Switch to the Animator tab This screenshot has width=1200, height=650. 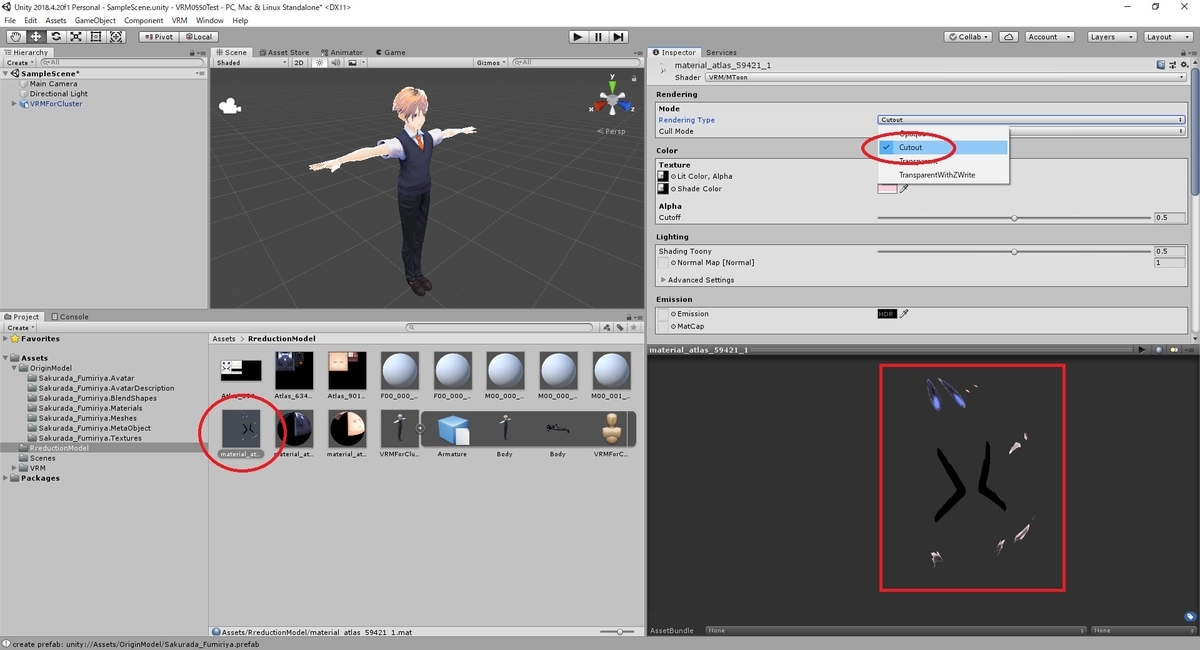coord(343,52)
